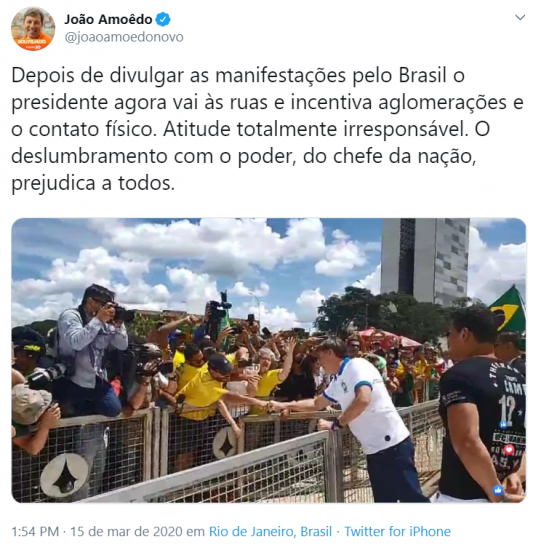Click the smaller thumbs-up icon near shirt number

[504, 424]
